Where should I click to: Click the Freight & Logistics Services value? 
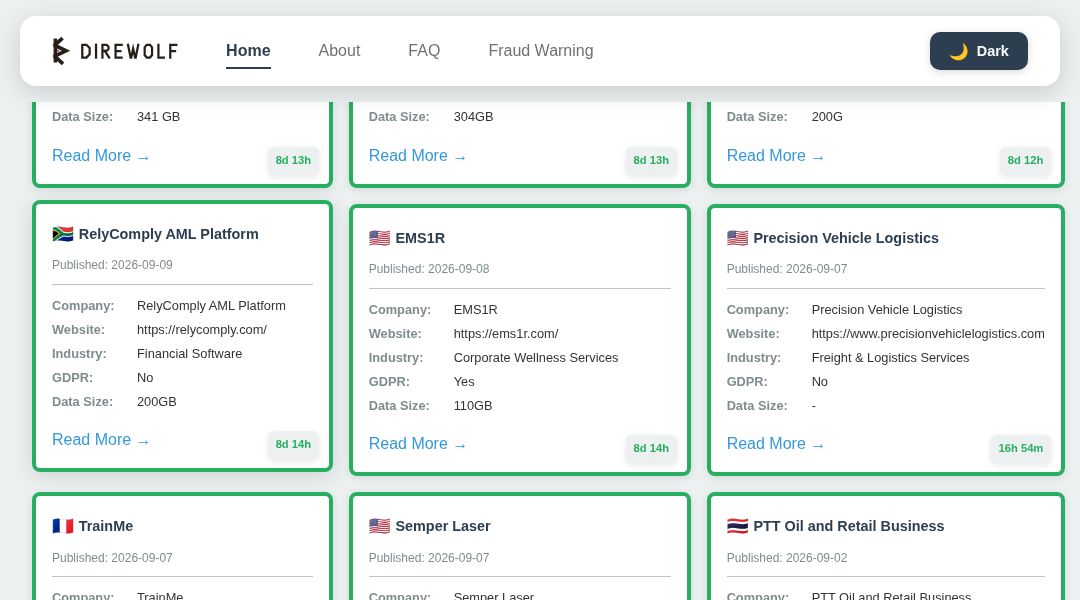890,358
